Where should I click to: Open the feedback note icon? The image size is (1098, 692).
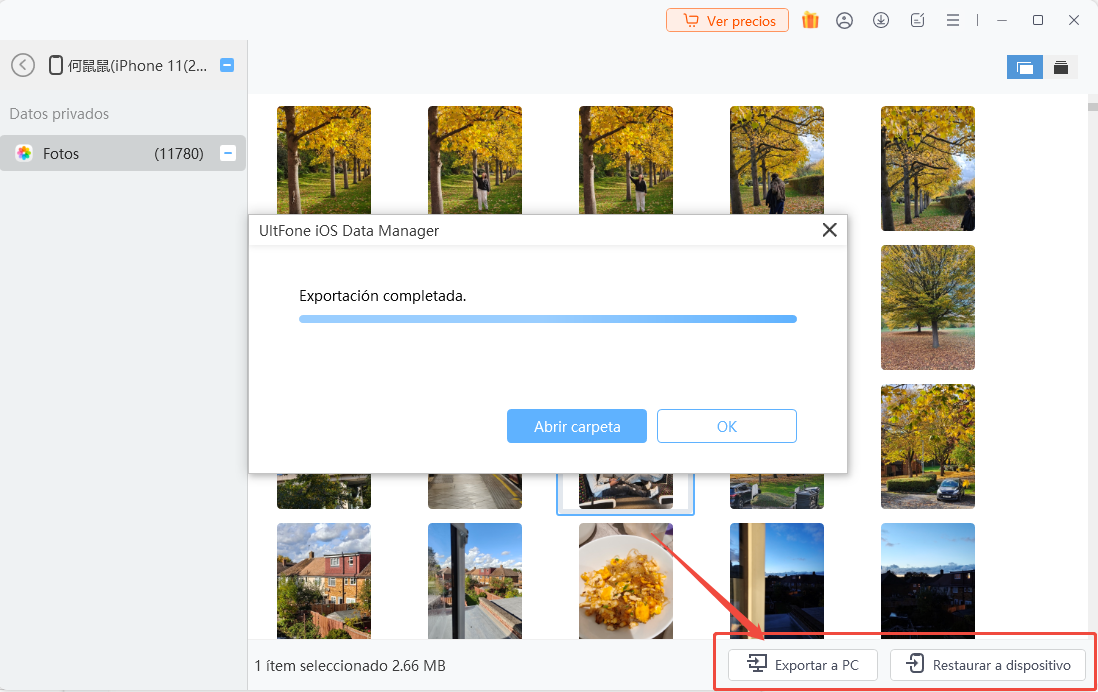click(917, 20)
